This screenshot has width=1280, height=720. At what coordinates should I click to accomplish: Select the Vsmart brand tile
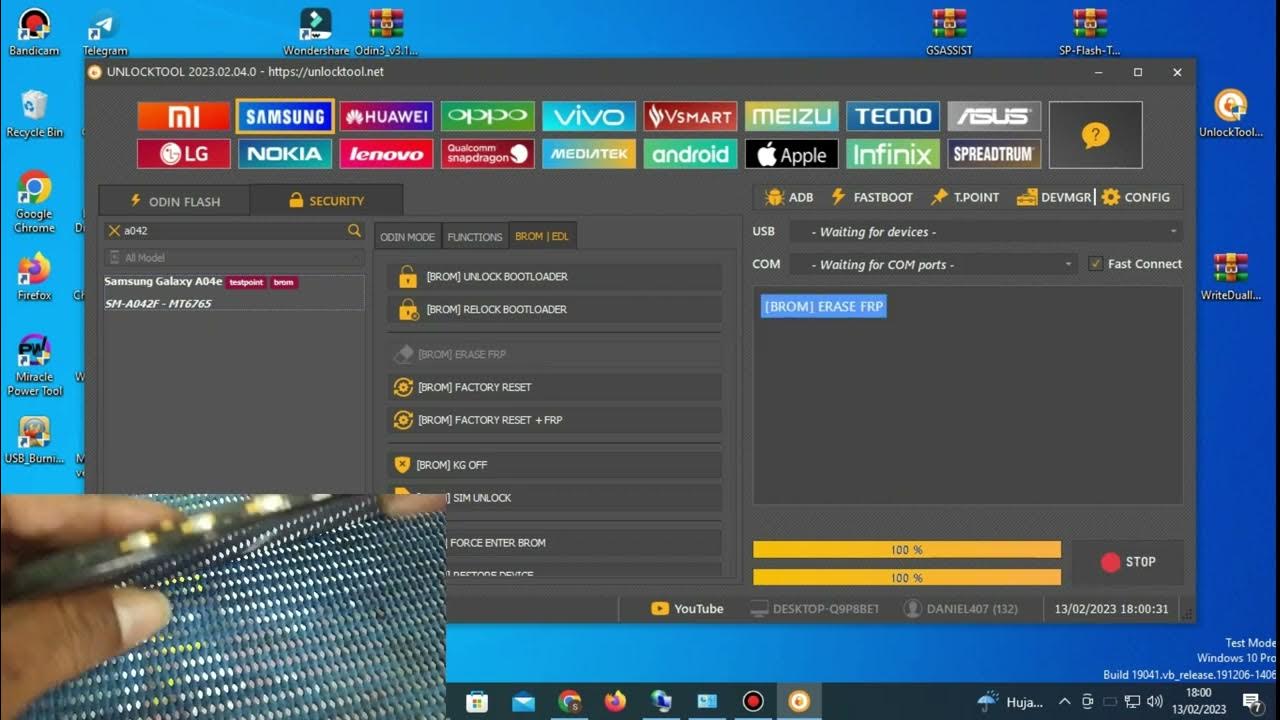pyautogui.click(x=690, y=117)
